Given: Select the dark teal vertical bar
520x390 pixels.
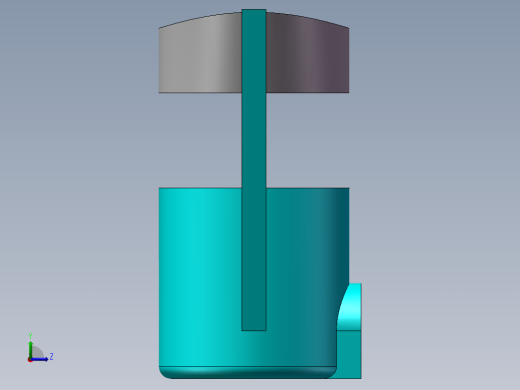Looking at the screenshot, I should pyautogui.click(x=254, y=170).
